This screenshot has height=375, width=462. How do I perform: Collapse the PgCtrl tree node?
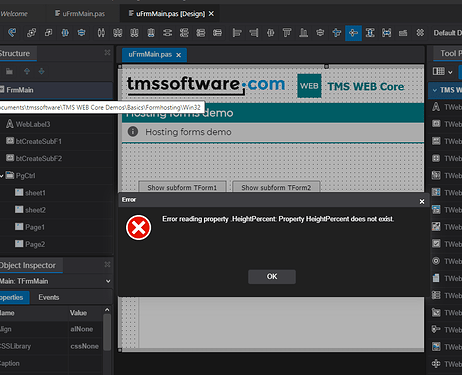(2, 176)
